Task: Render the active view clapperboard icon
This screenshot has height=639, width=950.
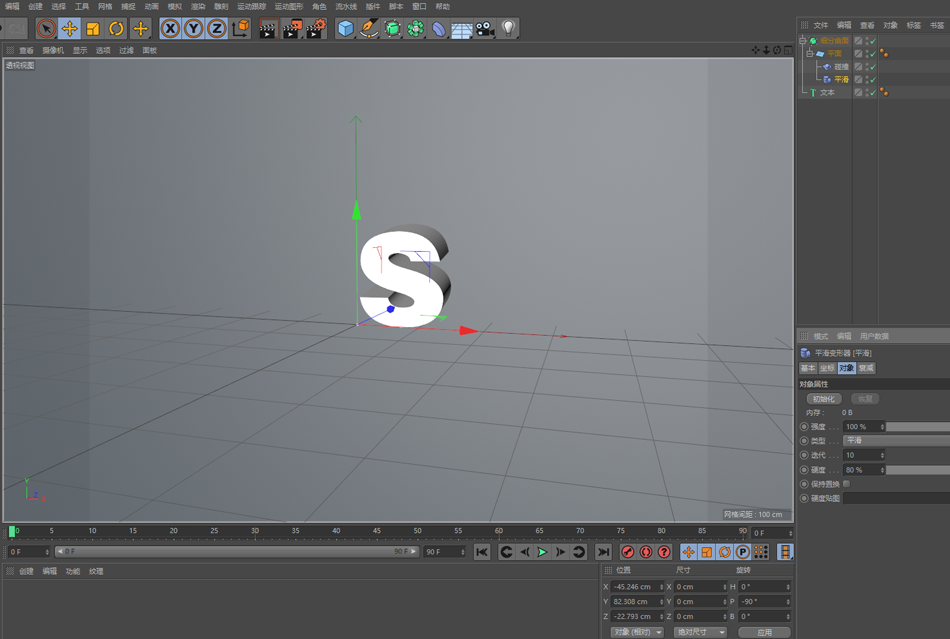Action: (268, 28)
